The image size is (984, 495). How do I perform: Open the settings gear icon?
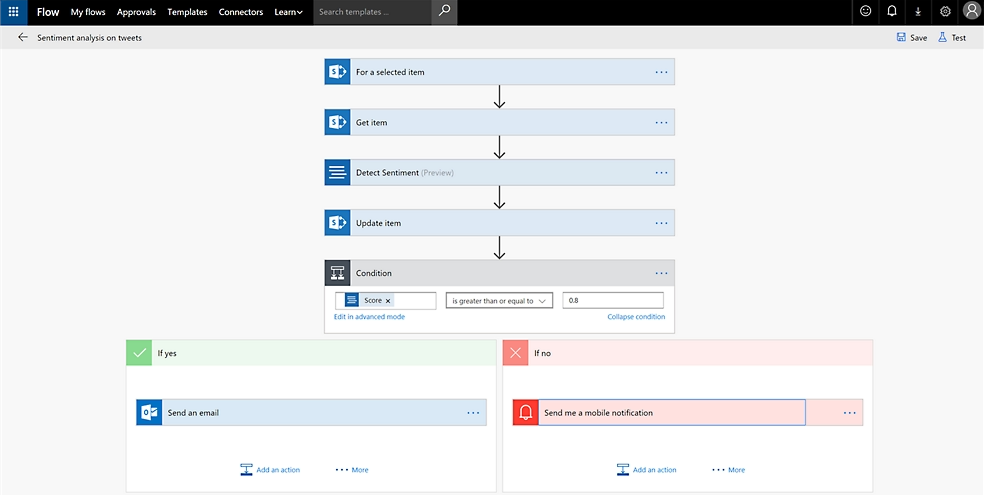pyautogui.click(x=945, y=12)
